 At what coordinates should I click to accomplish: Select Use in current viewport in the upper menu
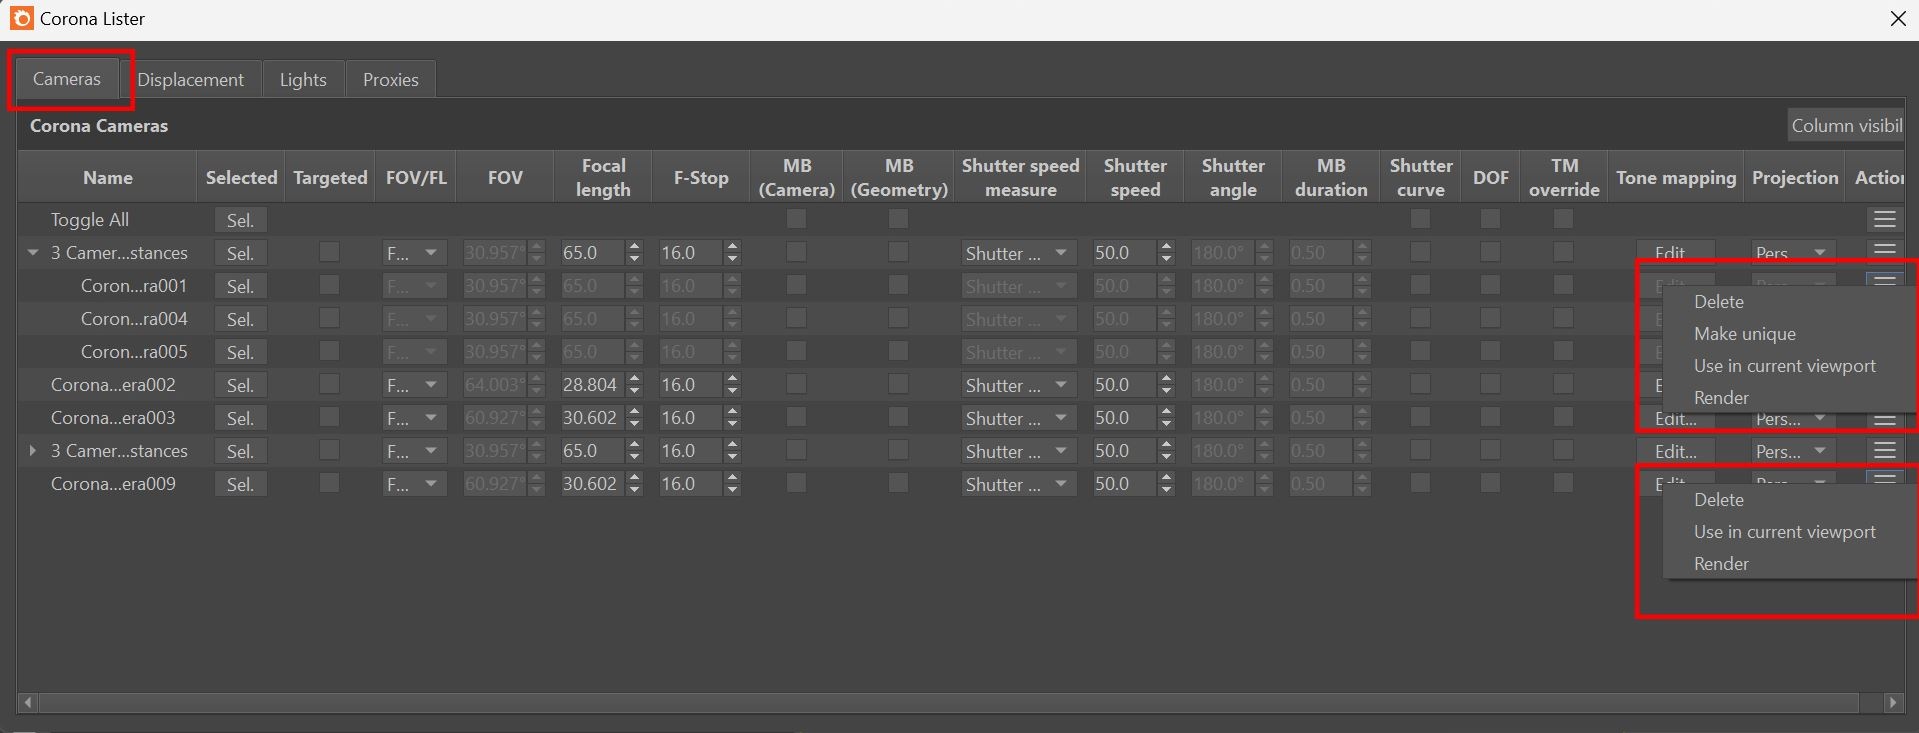pyautogui.click(x=1784, y=366)
